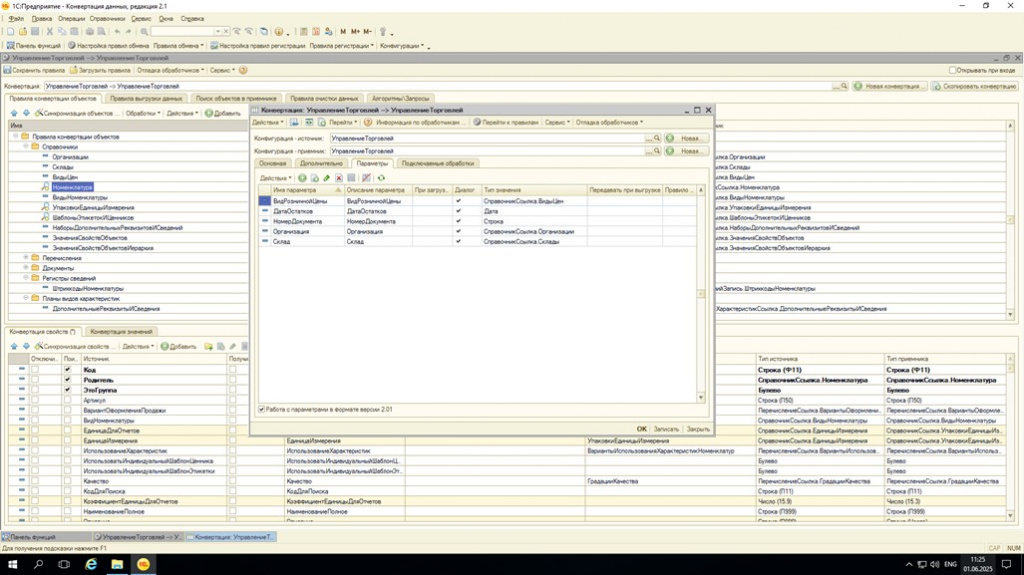Viewport: 1024px width, 575px height.
Task: Switch to the Дополнительно tab
Action: point(321,163)
